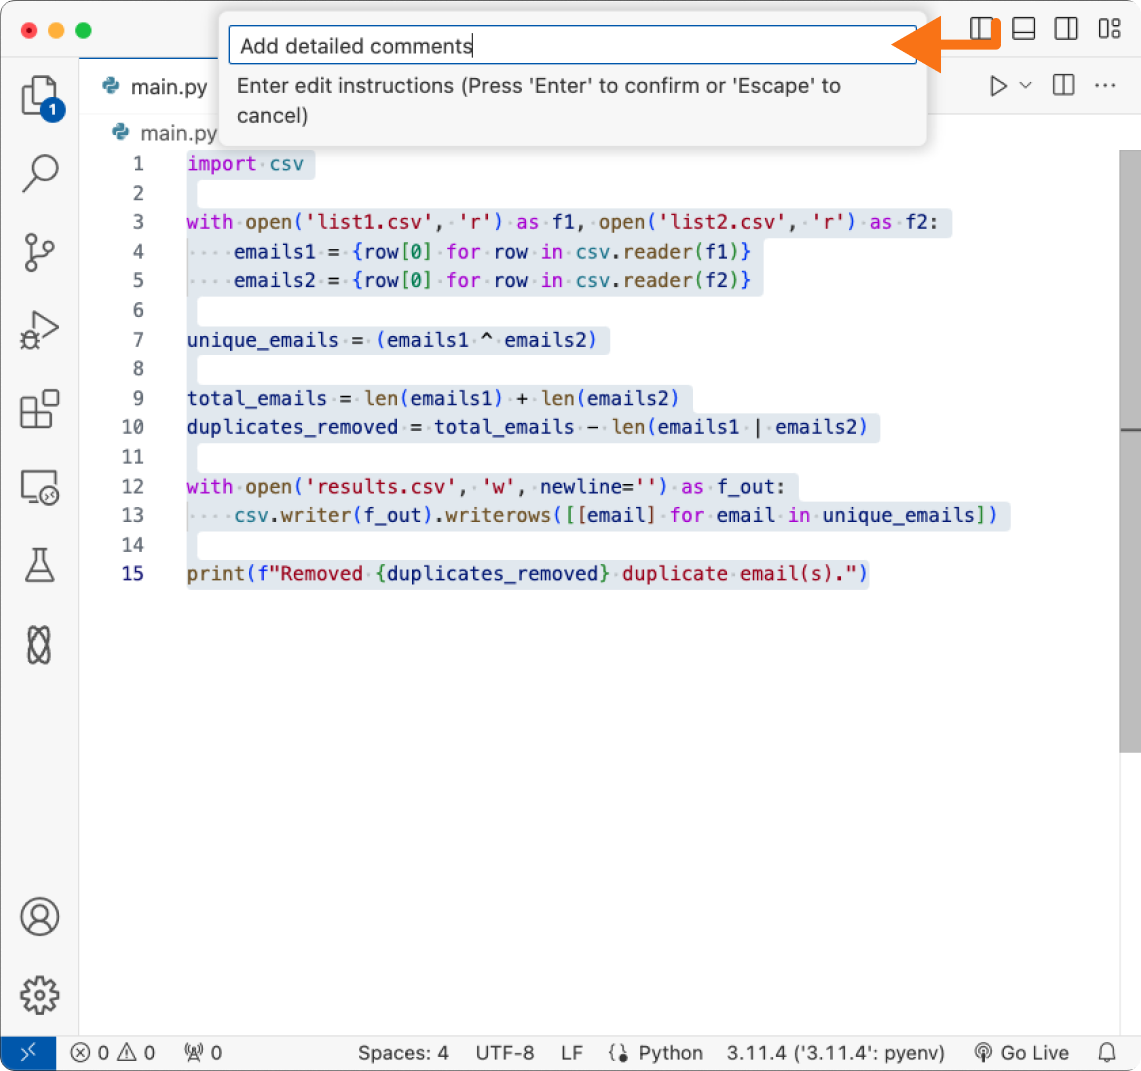Toggle the bottom panel

1023,29
